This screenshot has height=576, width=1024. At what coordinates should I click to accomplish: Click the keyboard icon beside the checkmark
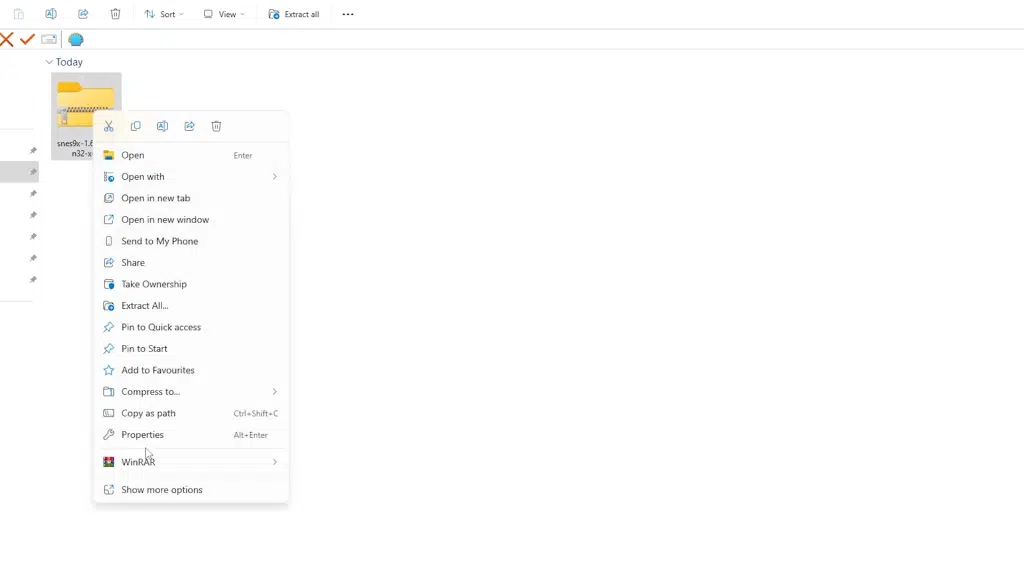pyautogui.click(x=49, y=40)
